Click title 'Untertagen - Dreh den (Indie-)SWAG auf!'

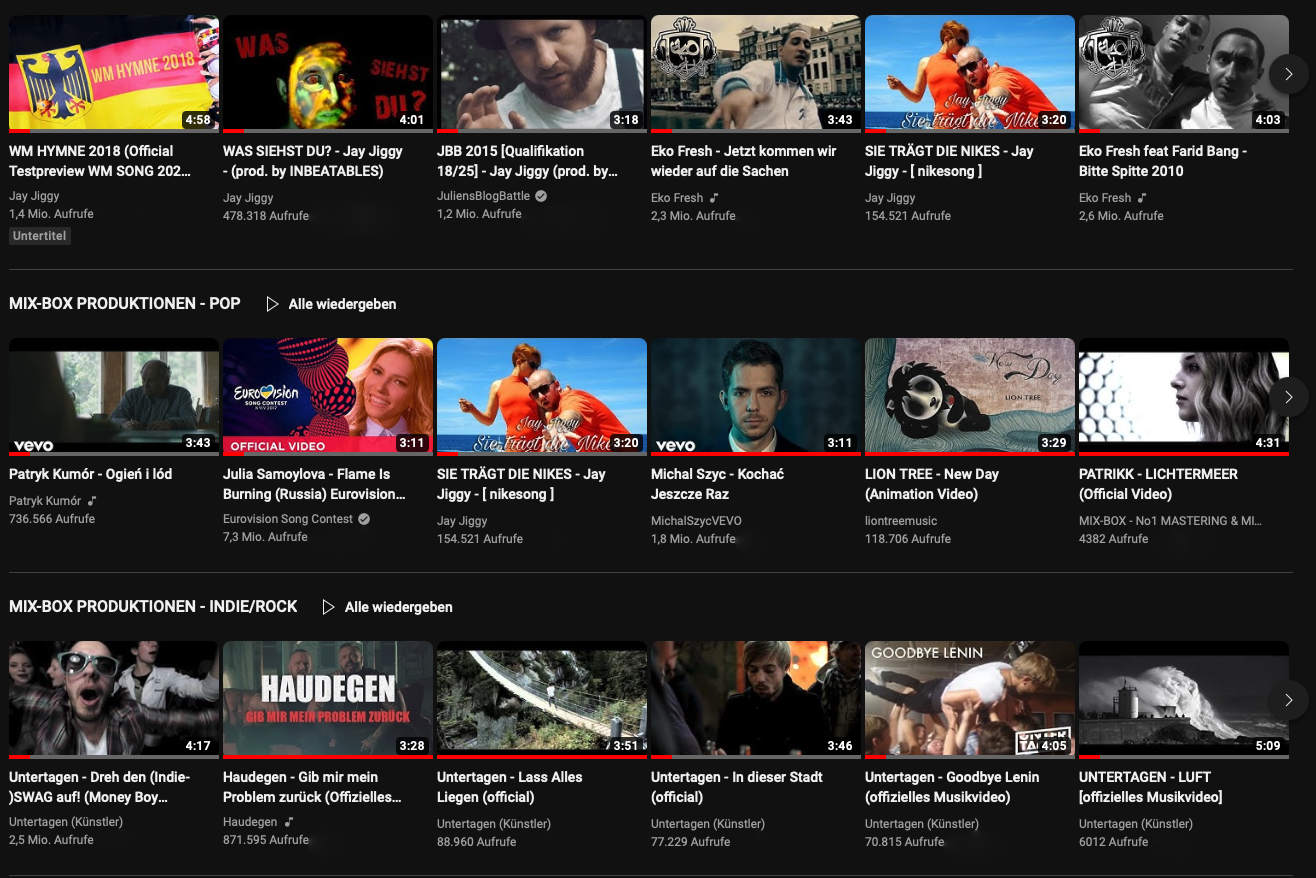click(x=100, y=787)
